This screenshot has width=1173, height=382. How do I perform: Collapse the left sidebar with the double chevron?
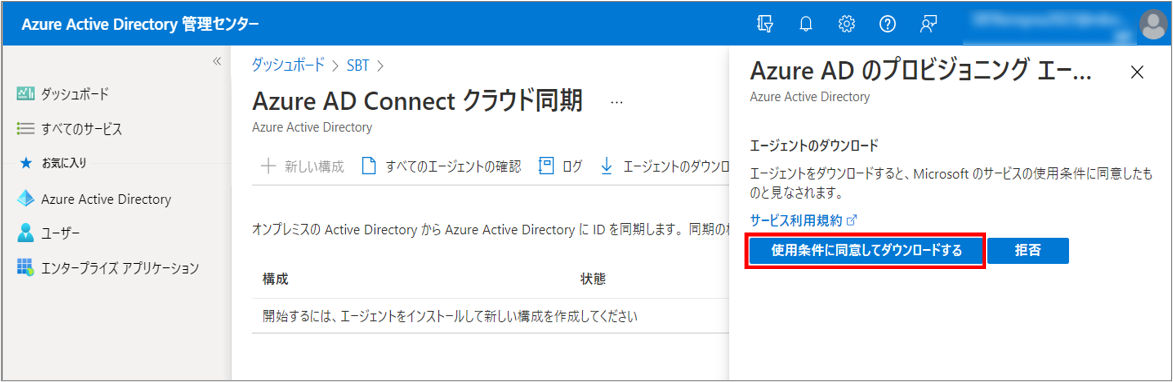coord(217,61)
